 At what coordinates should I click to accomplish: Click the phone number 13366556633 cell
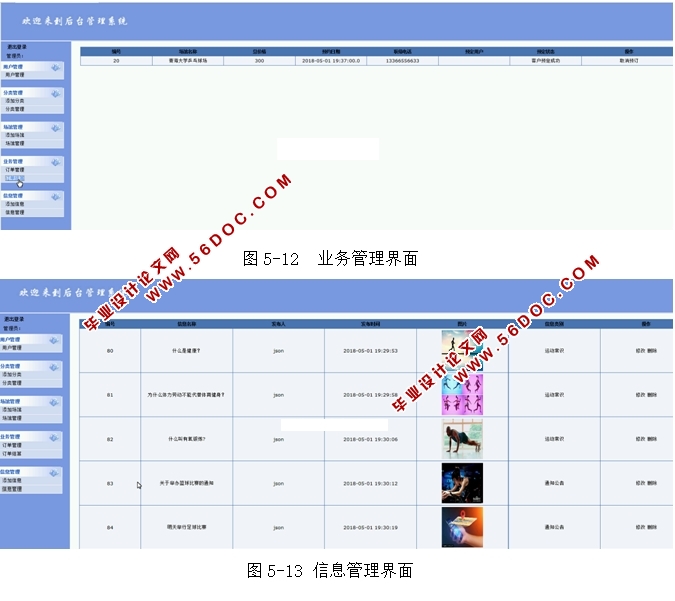pos(403,61)
